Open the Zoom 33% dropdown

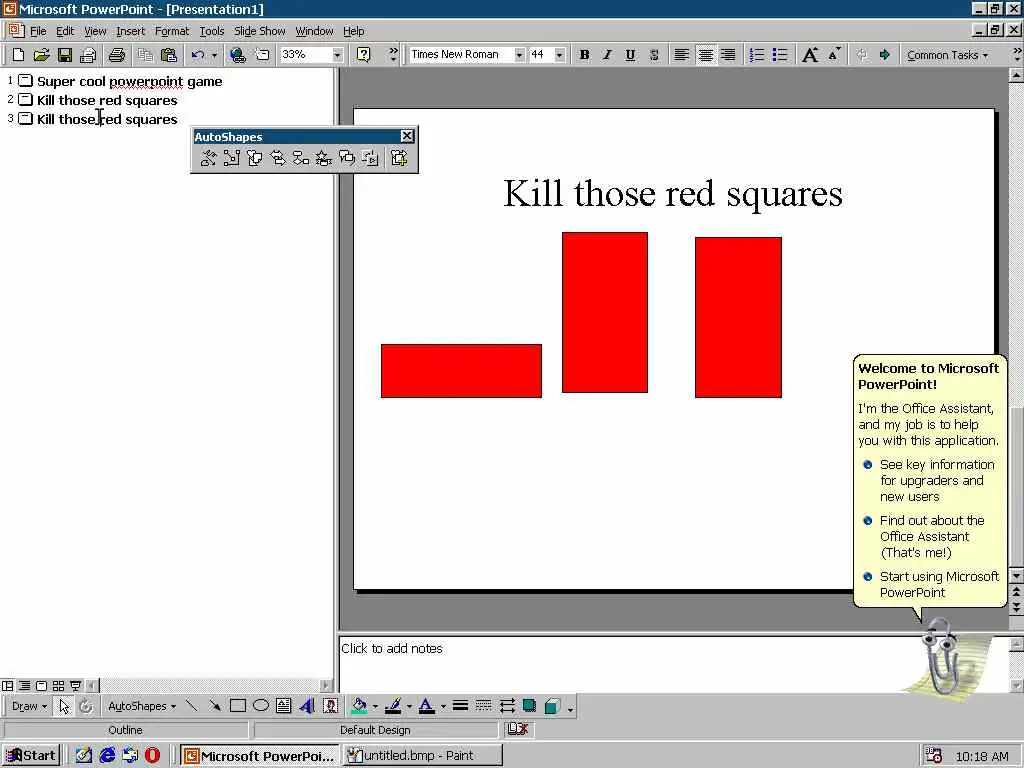(337, 55)
